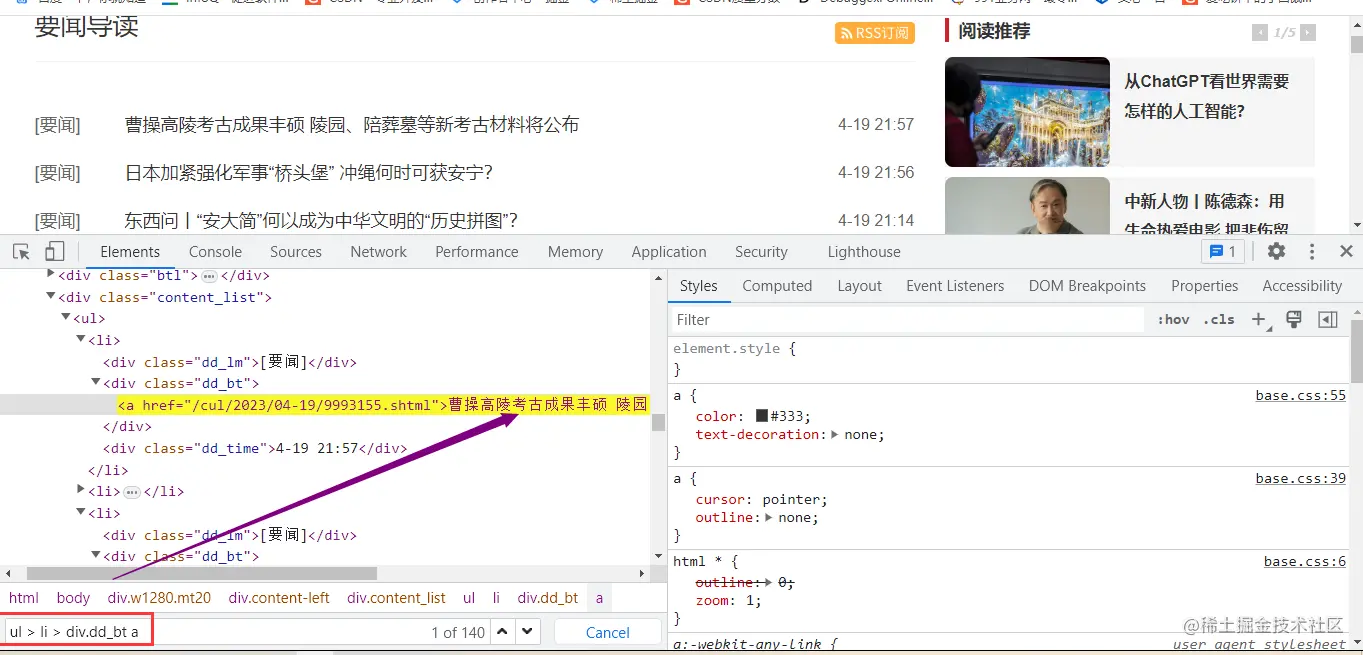The image size is (1363, 655).
Task: Toggle computed styles sidebar icon
Action: (x=1328, y=320)
